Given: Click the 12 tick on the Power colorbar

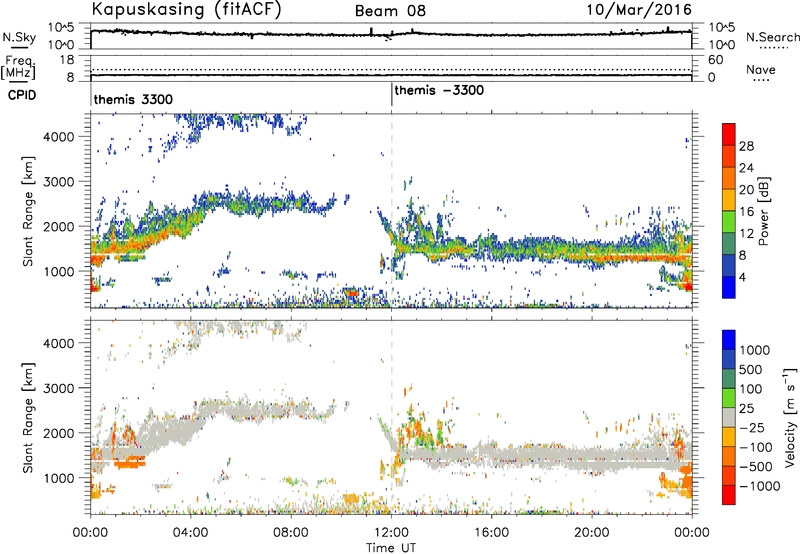Looking at the screenshot, I should point(745,234).
